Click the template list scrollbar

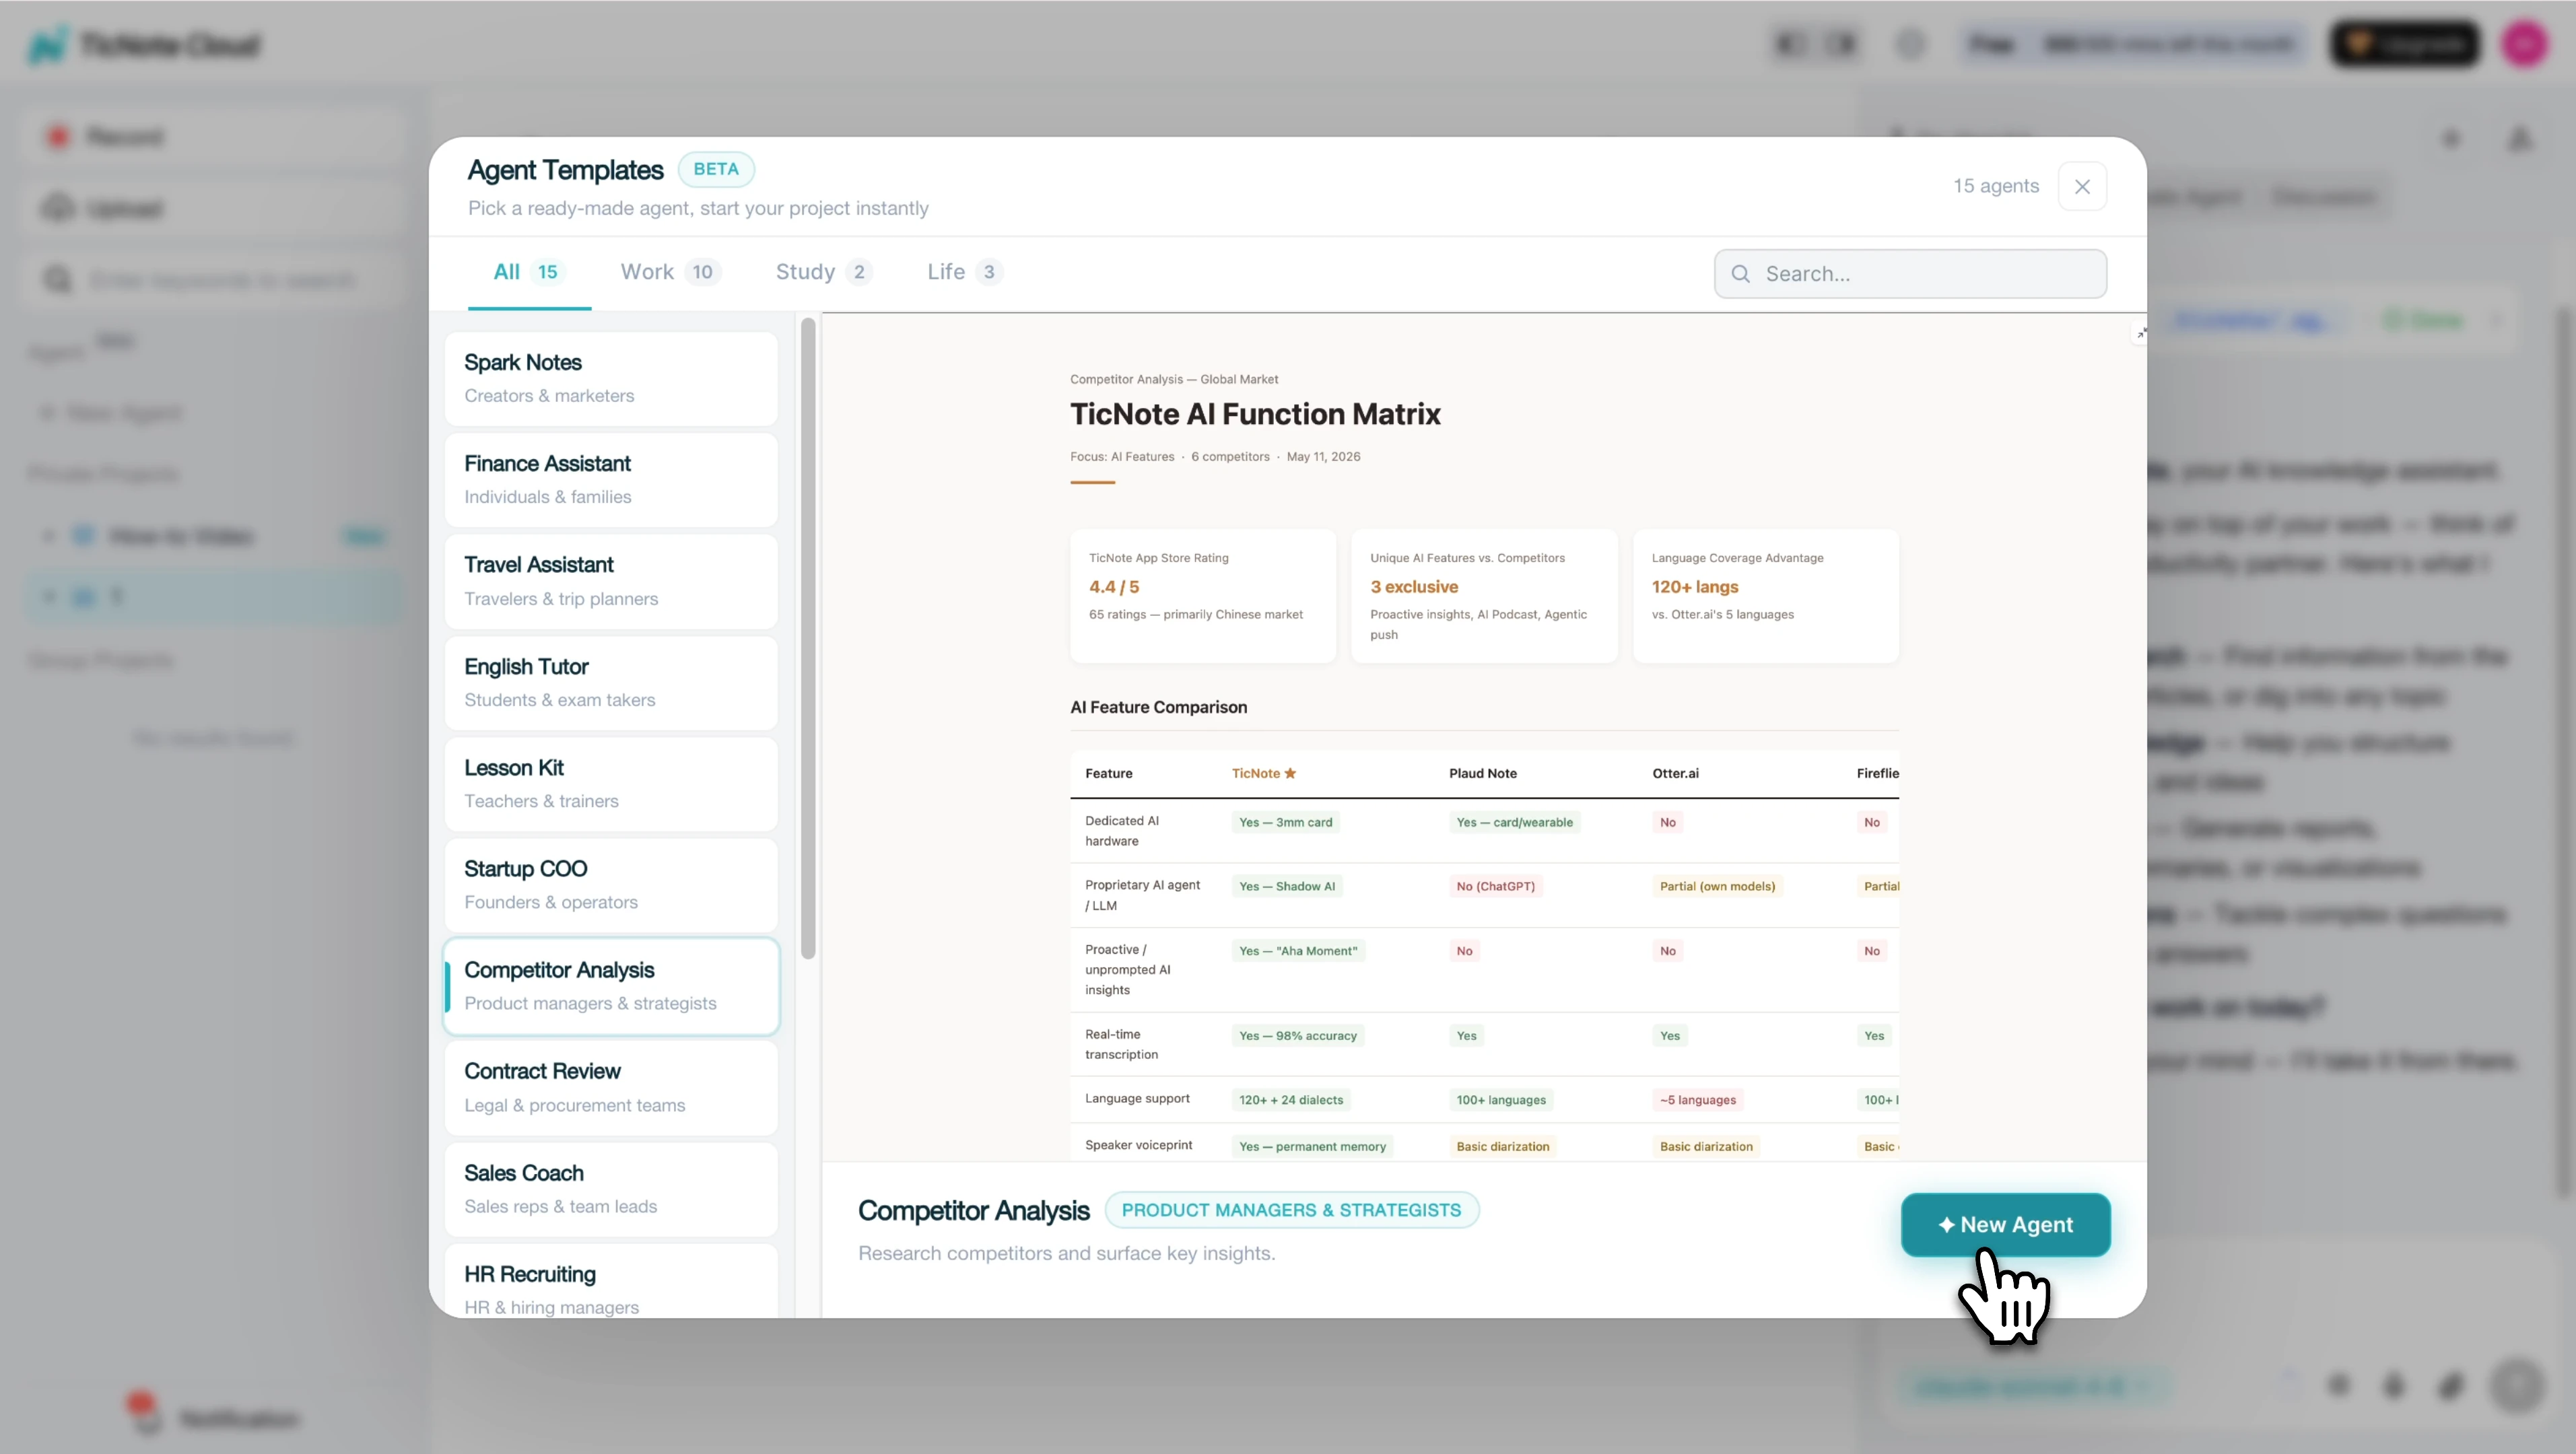[x=808, y=638]
